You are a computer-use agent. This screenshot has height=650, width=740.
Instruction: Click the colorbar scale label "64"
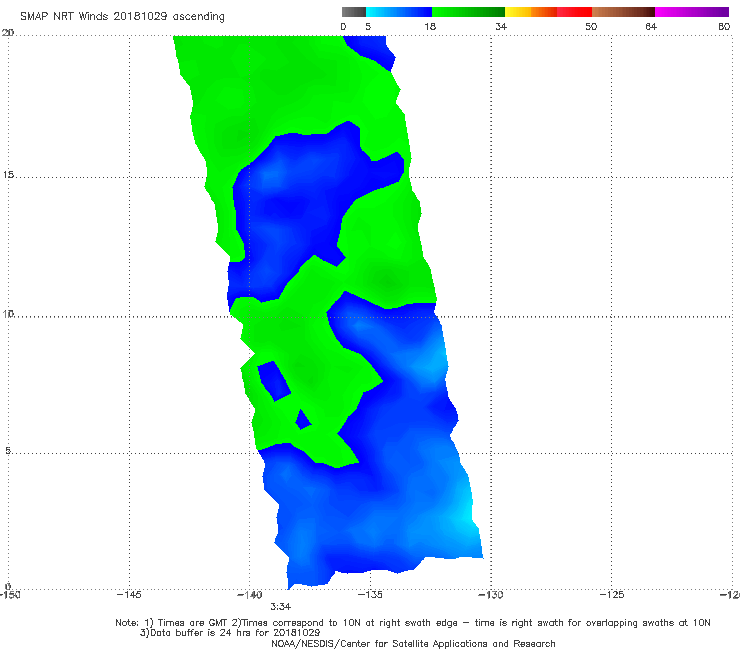pos(651,27)
